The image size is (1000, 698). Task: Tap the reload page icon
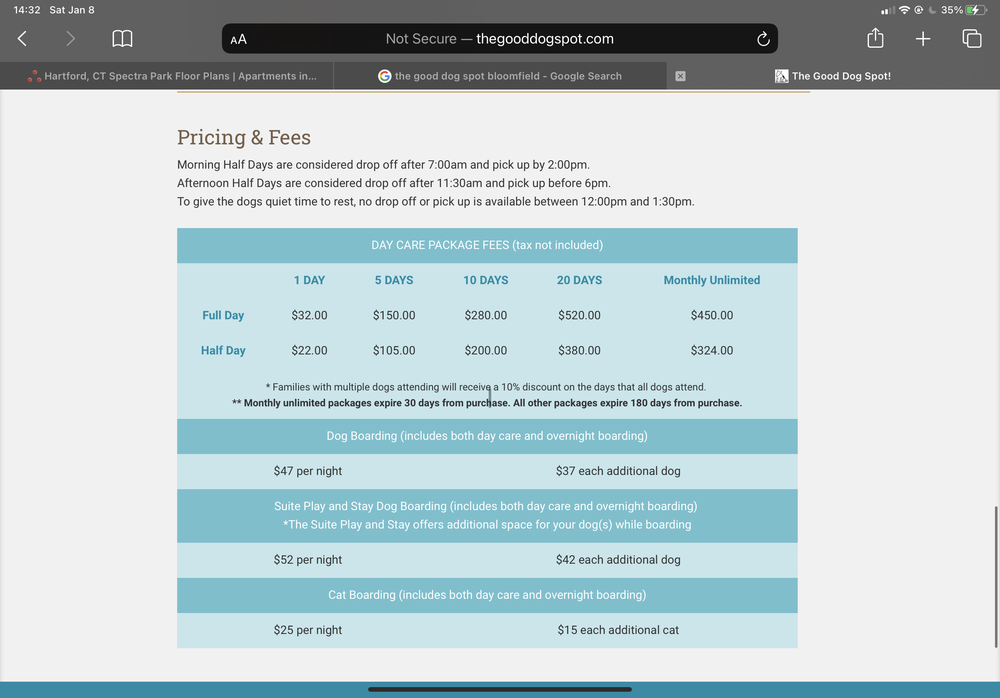[x=763, y=39]
